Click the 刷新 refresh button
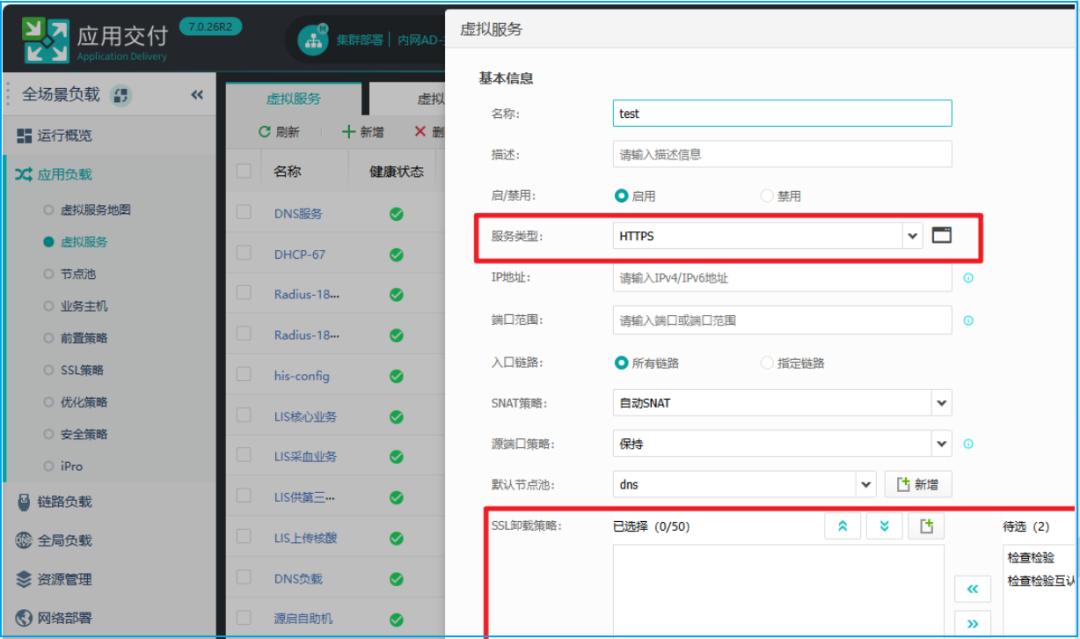Screen dimensions: 1080x639 tap(278, 132)
